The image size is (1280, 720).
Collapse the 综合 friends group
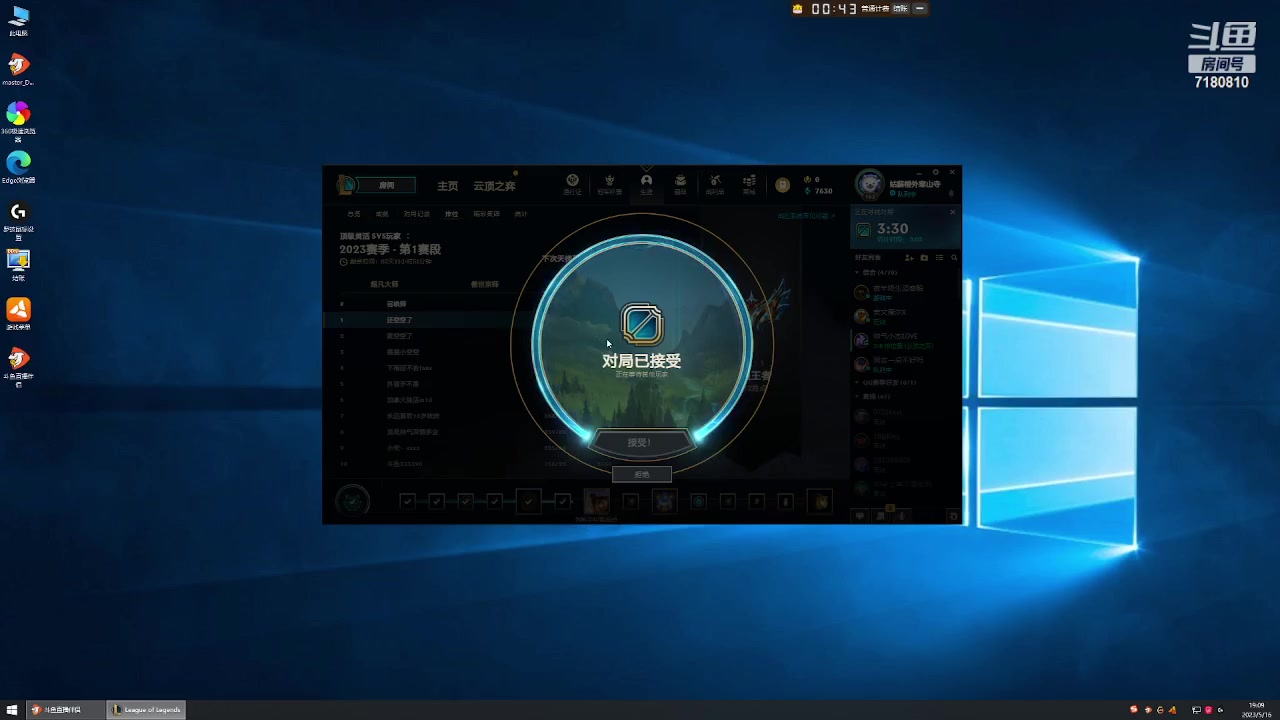click(x=876, y=272)
